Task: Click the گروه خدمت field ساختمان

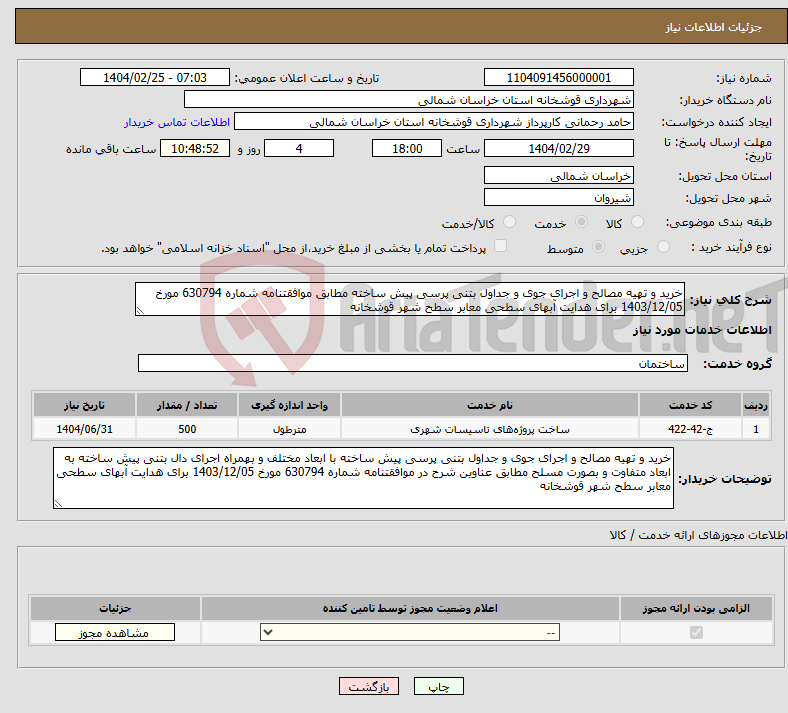Action: click(413, 363)
